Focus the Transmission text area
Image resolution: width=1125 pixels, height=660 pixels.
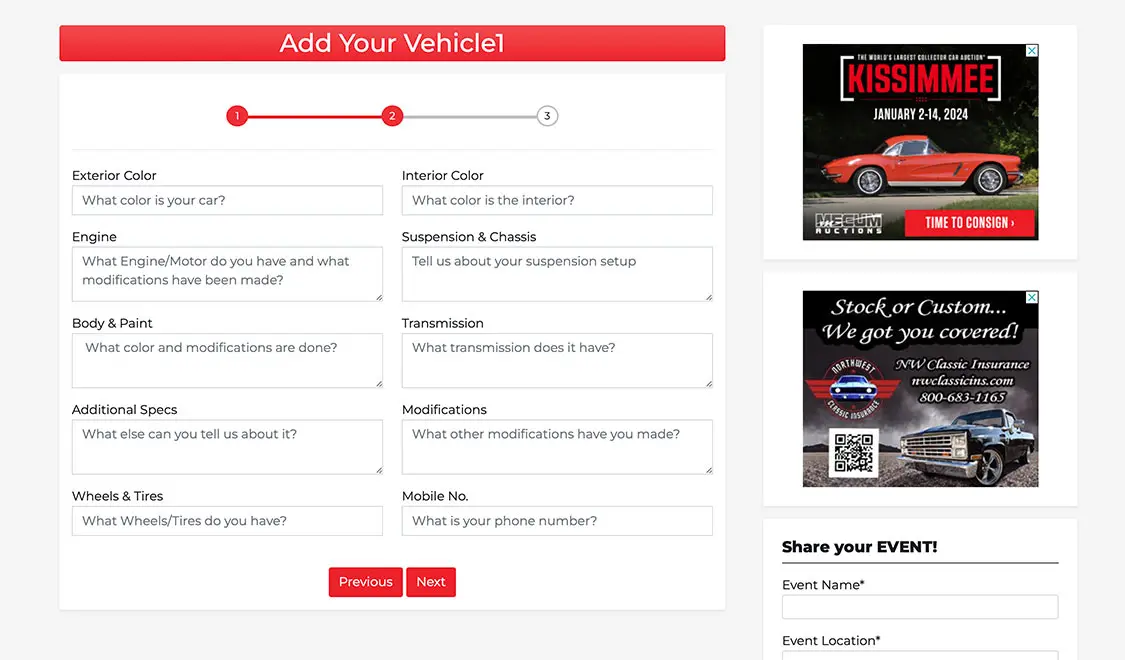[557, 360]
